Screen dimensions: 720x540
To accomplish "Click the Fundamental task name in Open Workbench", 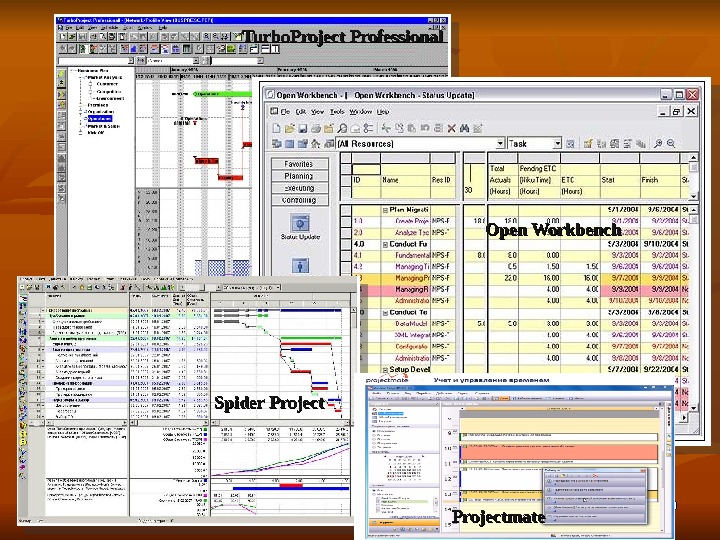I will tap(412, 255).
